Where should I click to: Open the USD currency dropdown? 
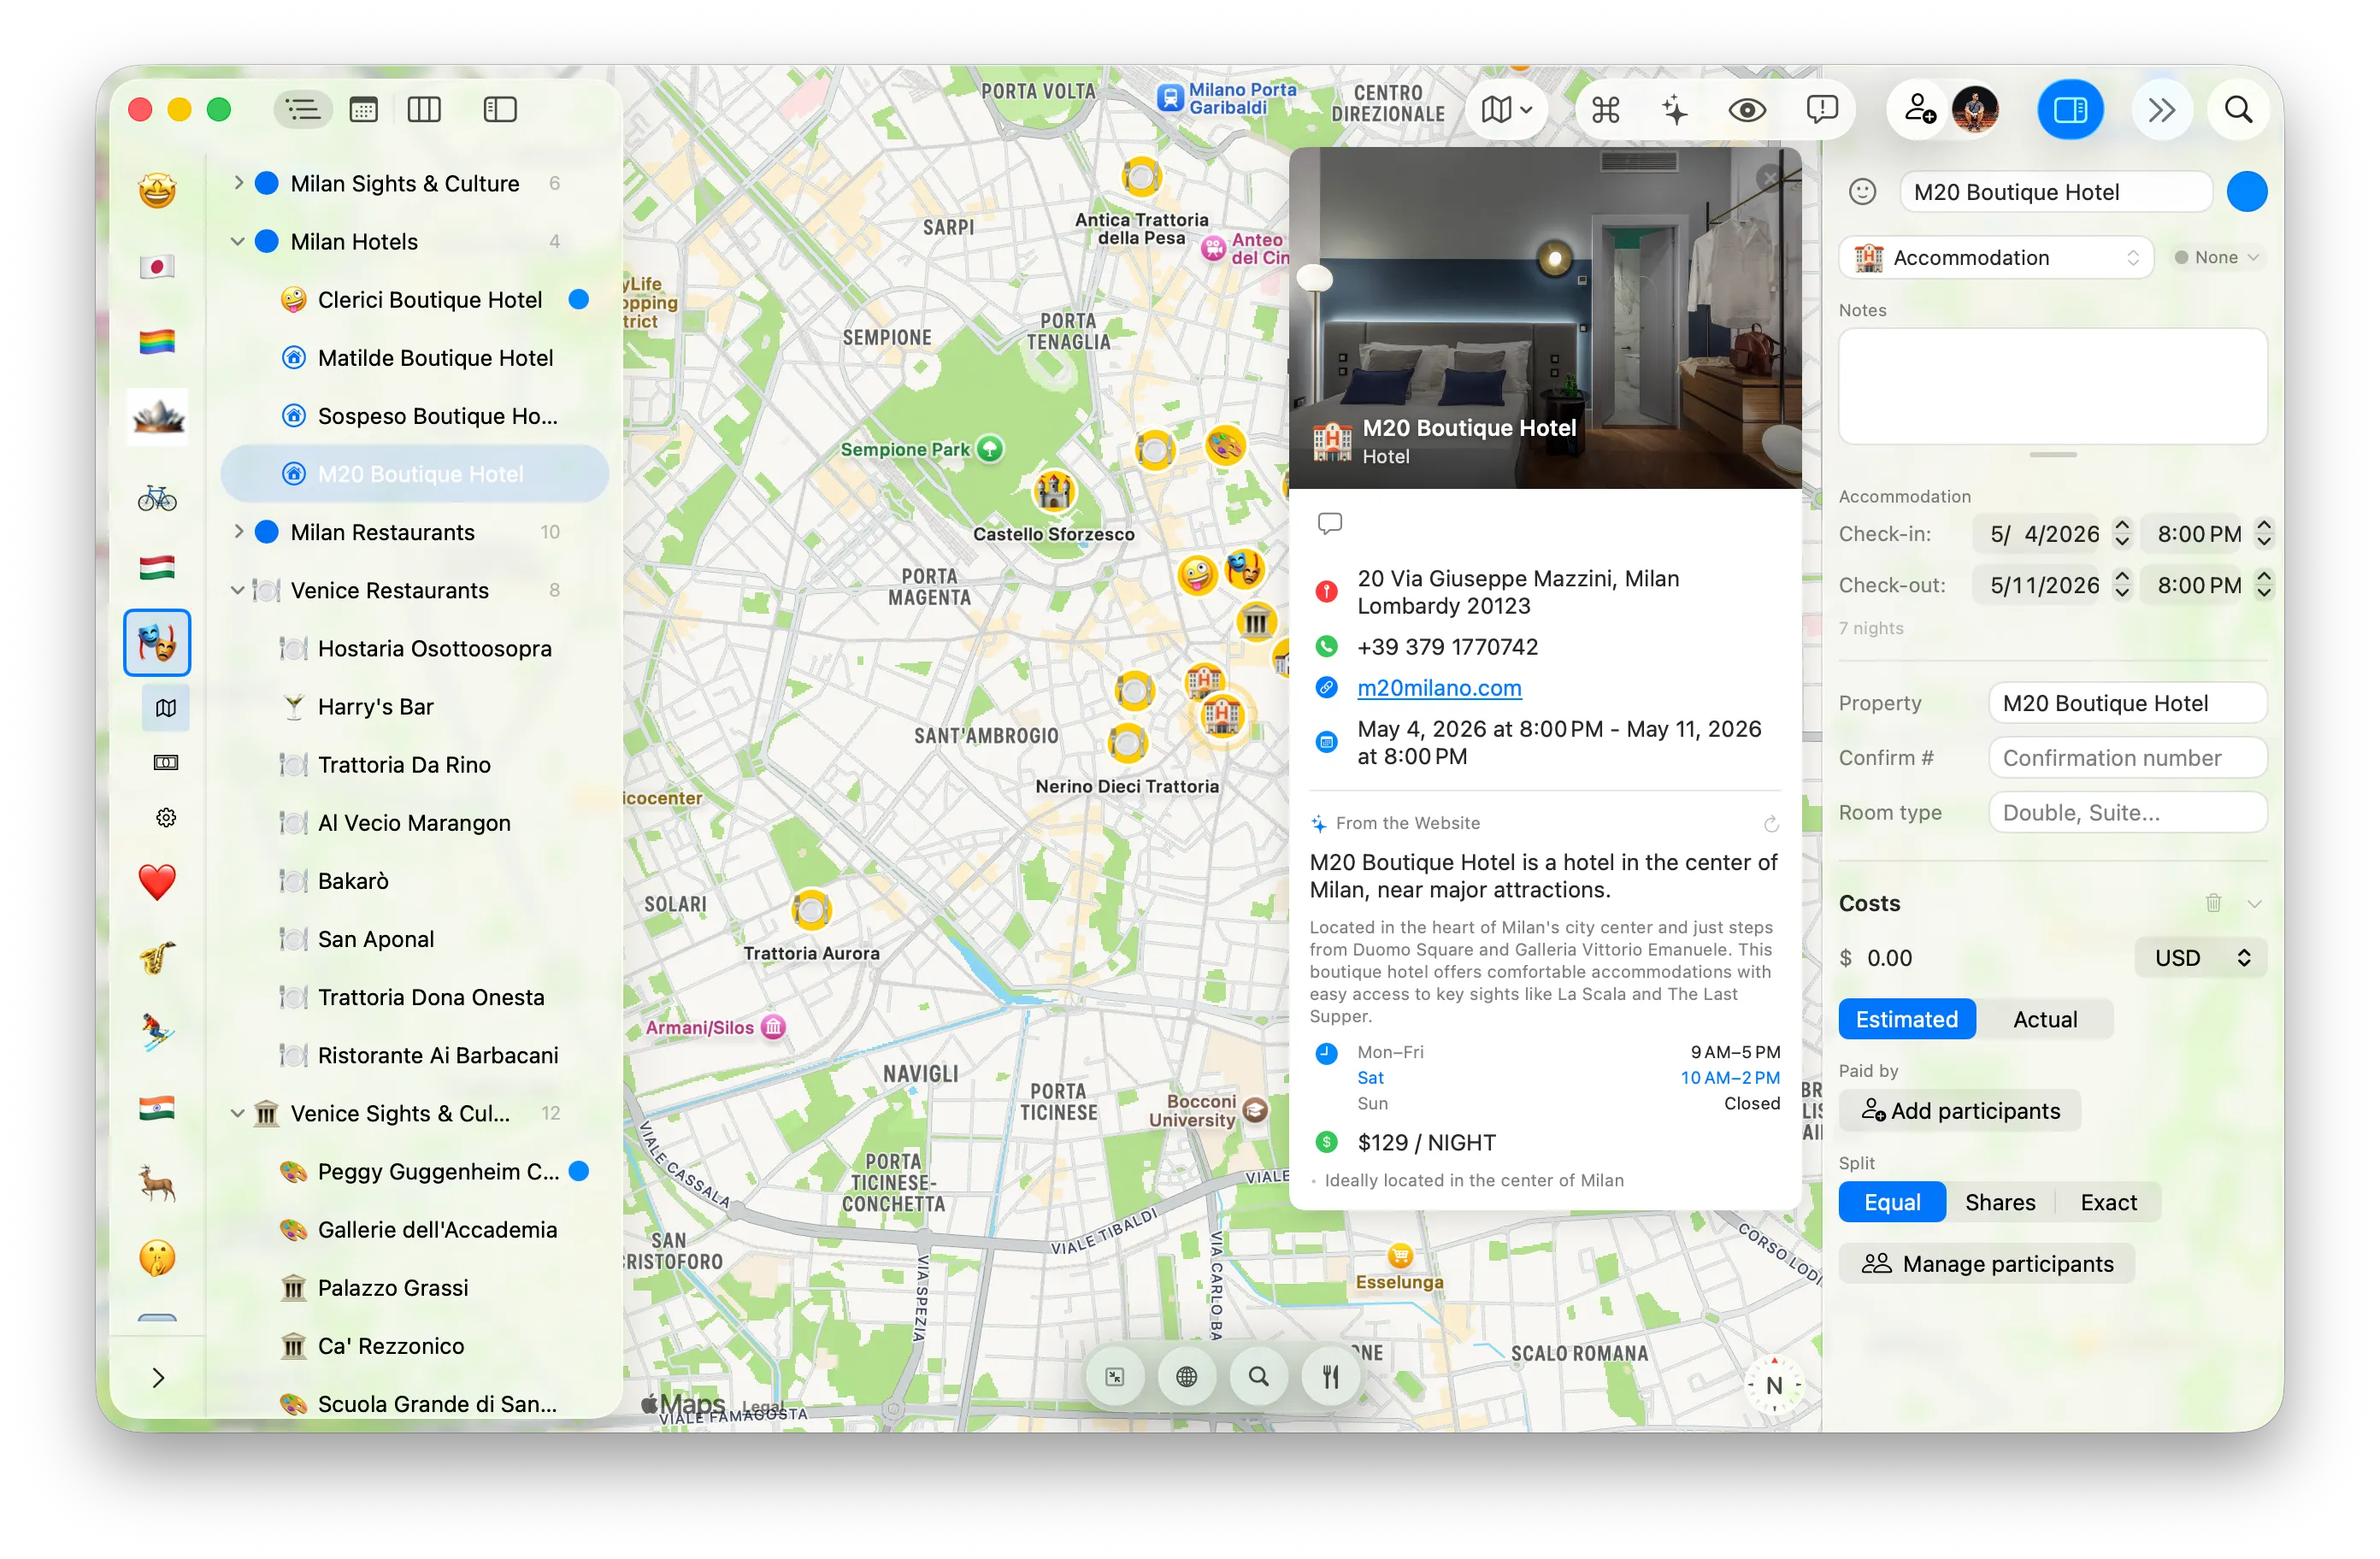pyautogui.click(x=2200, y=958)
